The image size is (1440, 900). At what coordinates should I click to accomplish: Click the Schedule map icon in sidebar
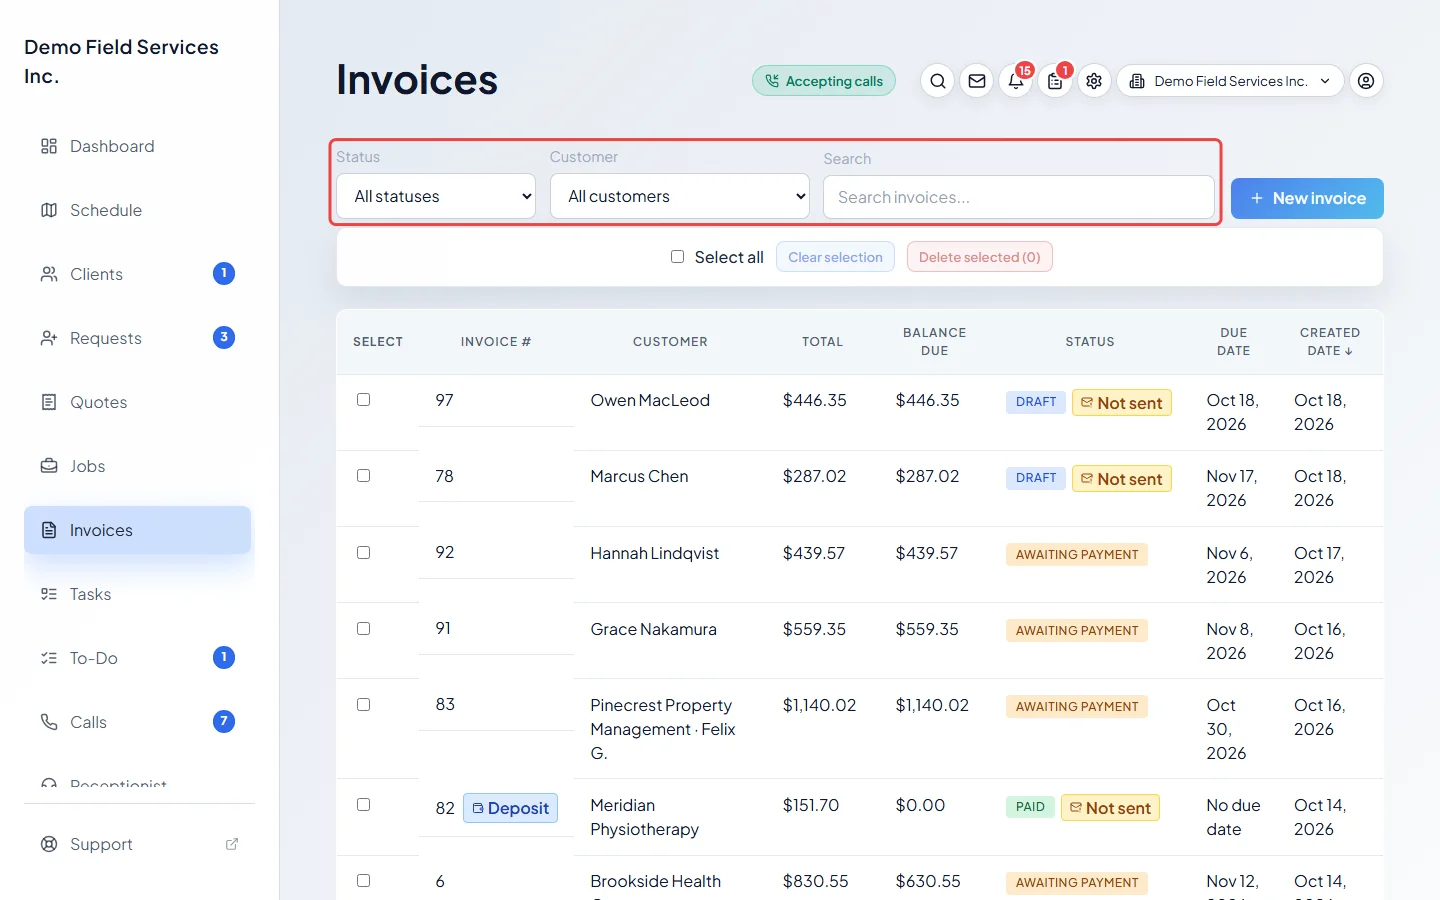[49, 210]
